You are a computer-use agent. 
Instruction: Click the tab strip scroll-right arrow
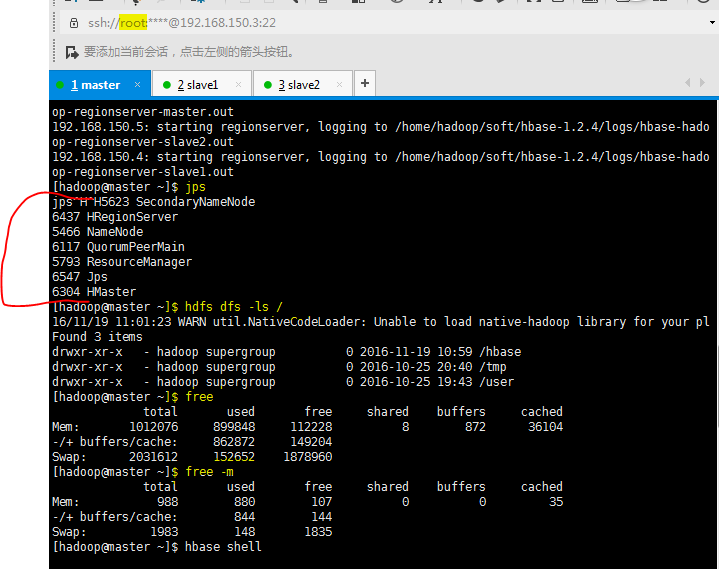click(x=702, y=83)
